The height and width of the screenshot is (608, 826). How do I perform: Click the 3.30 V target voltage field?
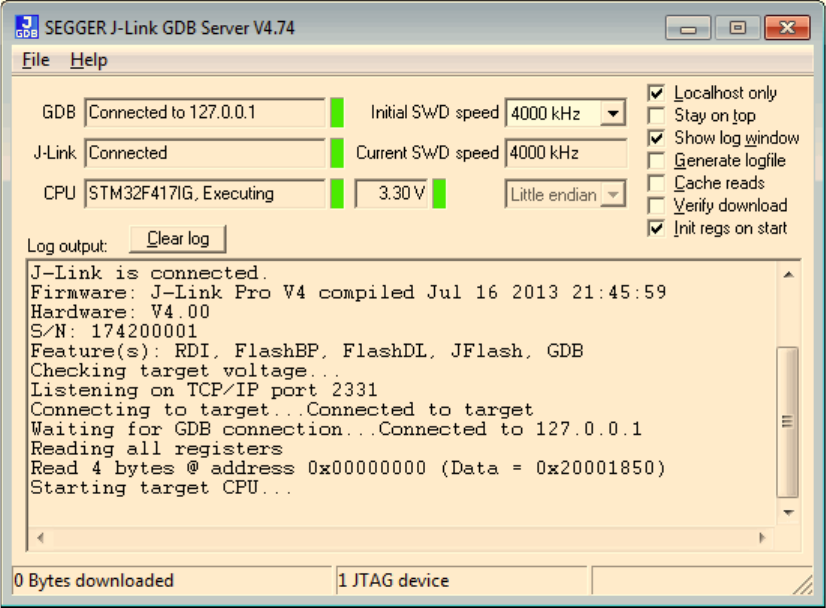coord(391,193)
